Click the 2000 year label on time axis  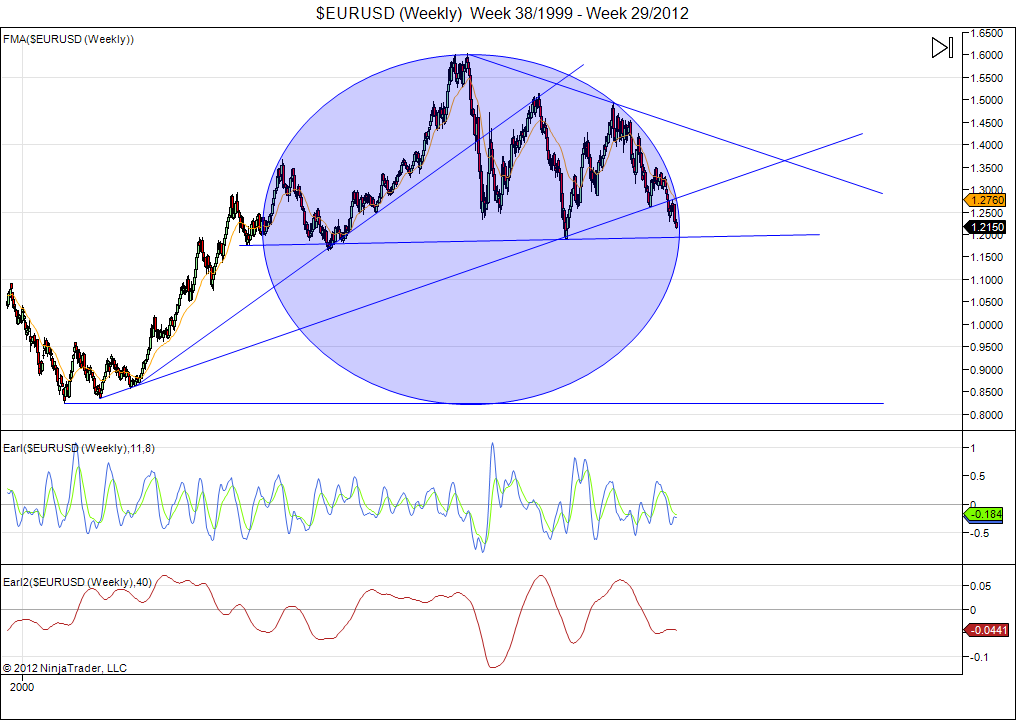click(x=21, y=687)
